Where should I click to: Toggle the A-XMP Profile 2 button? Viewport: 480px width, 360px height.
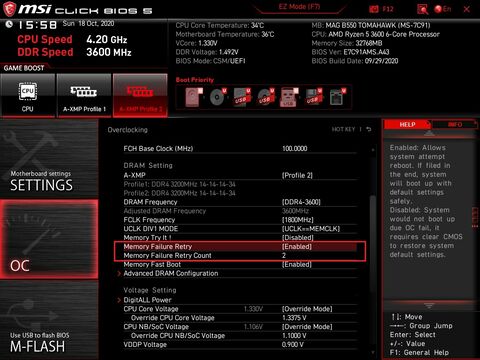140,96
